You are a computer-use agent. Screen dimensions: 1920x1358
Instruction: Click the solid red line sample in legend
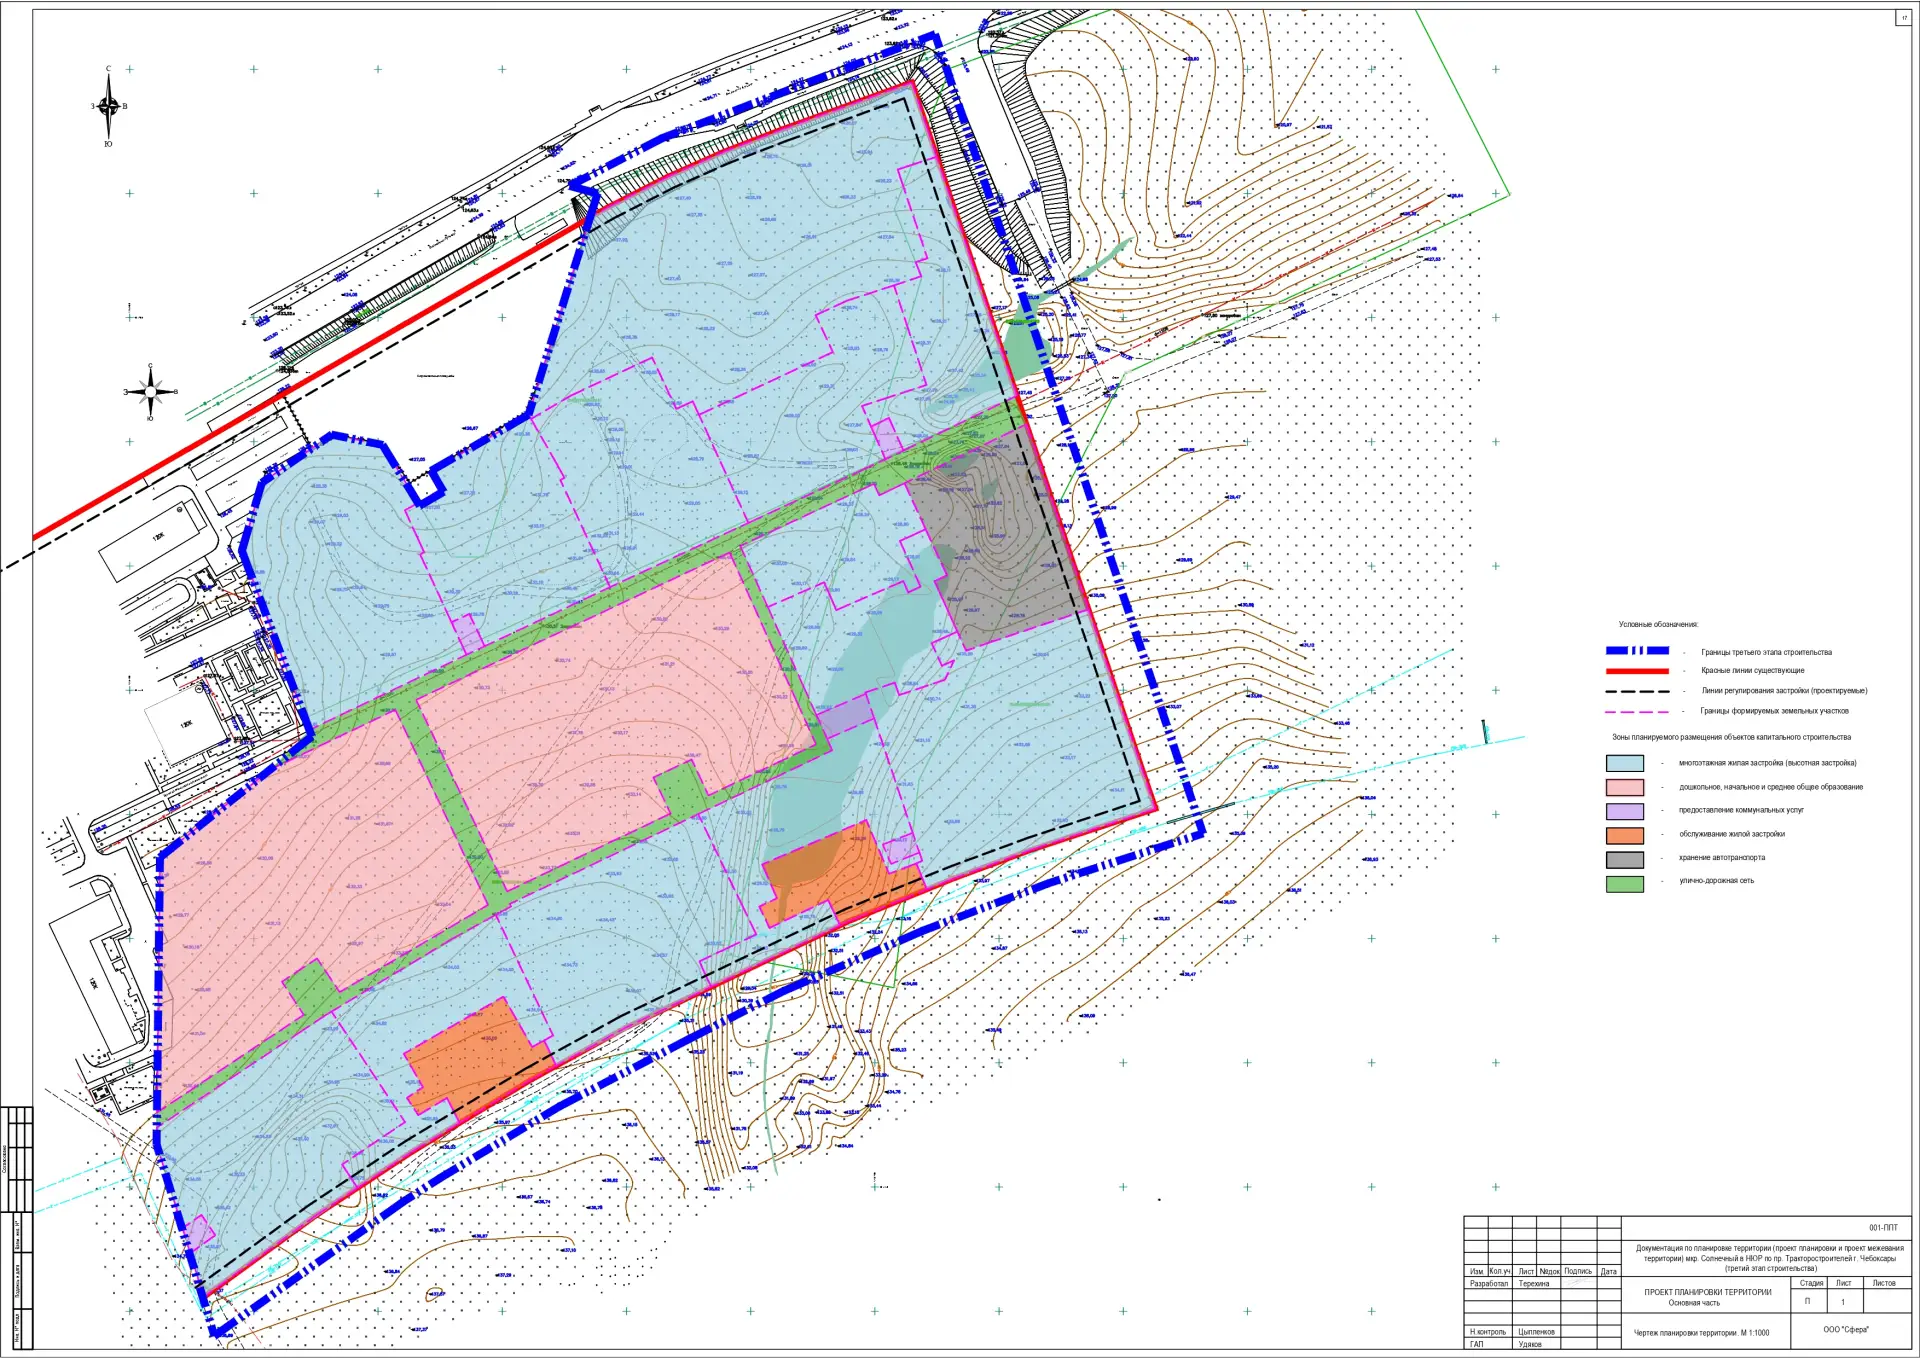tap(1637, 671)
